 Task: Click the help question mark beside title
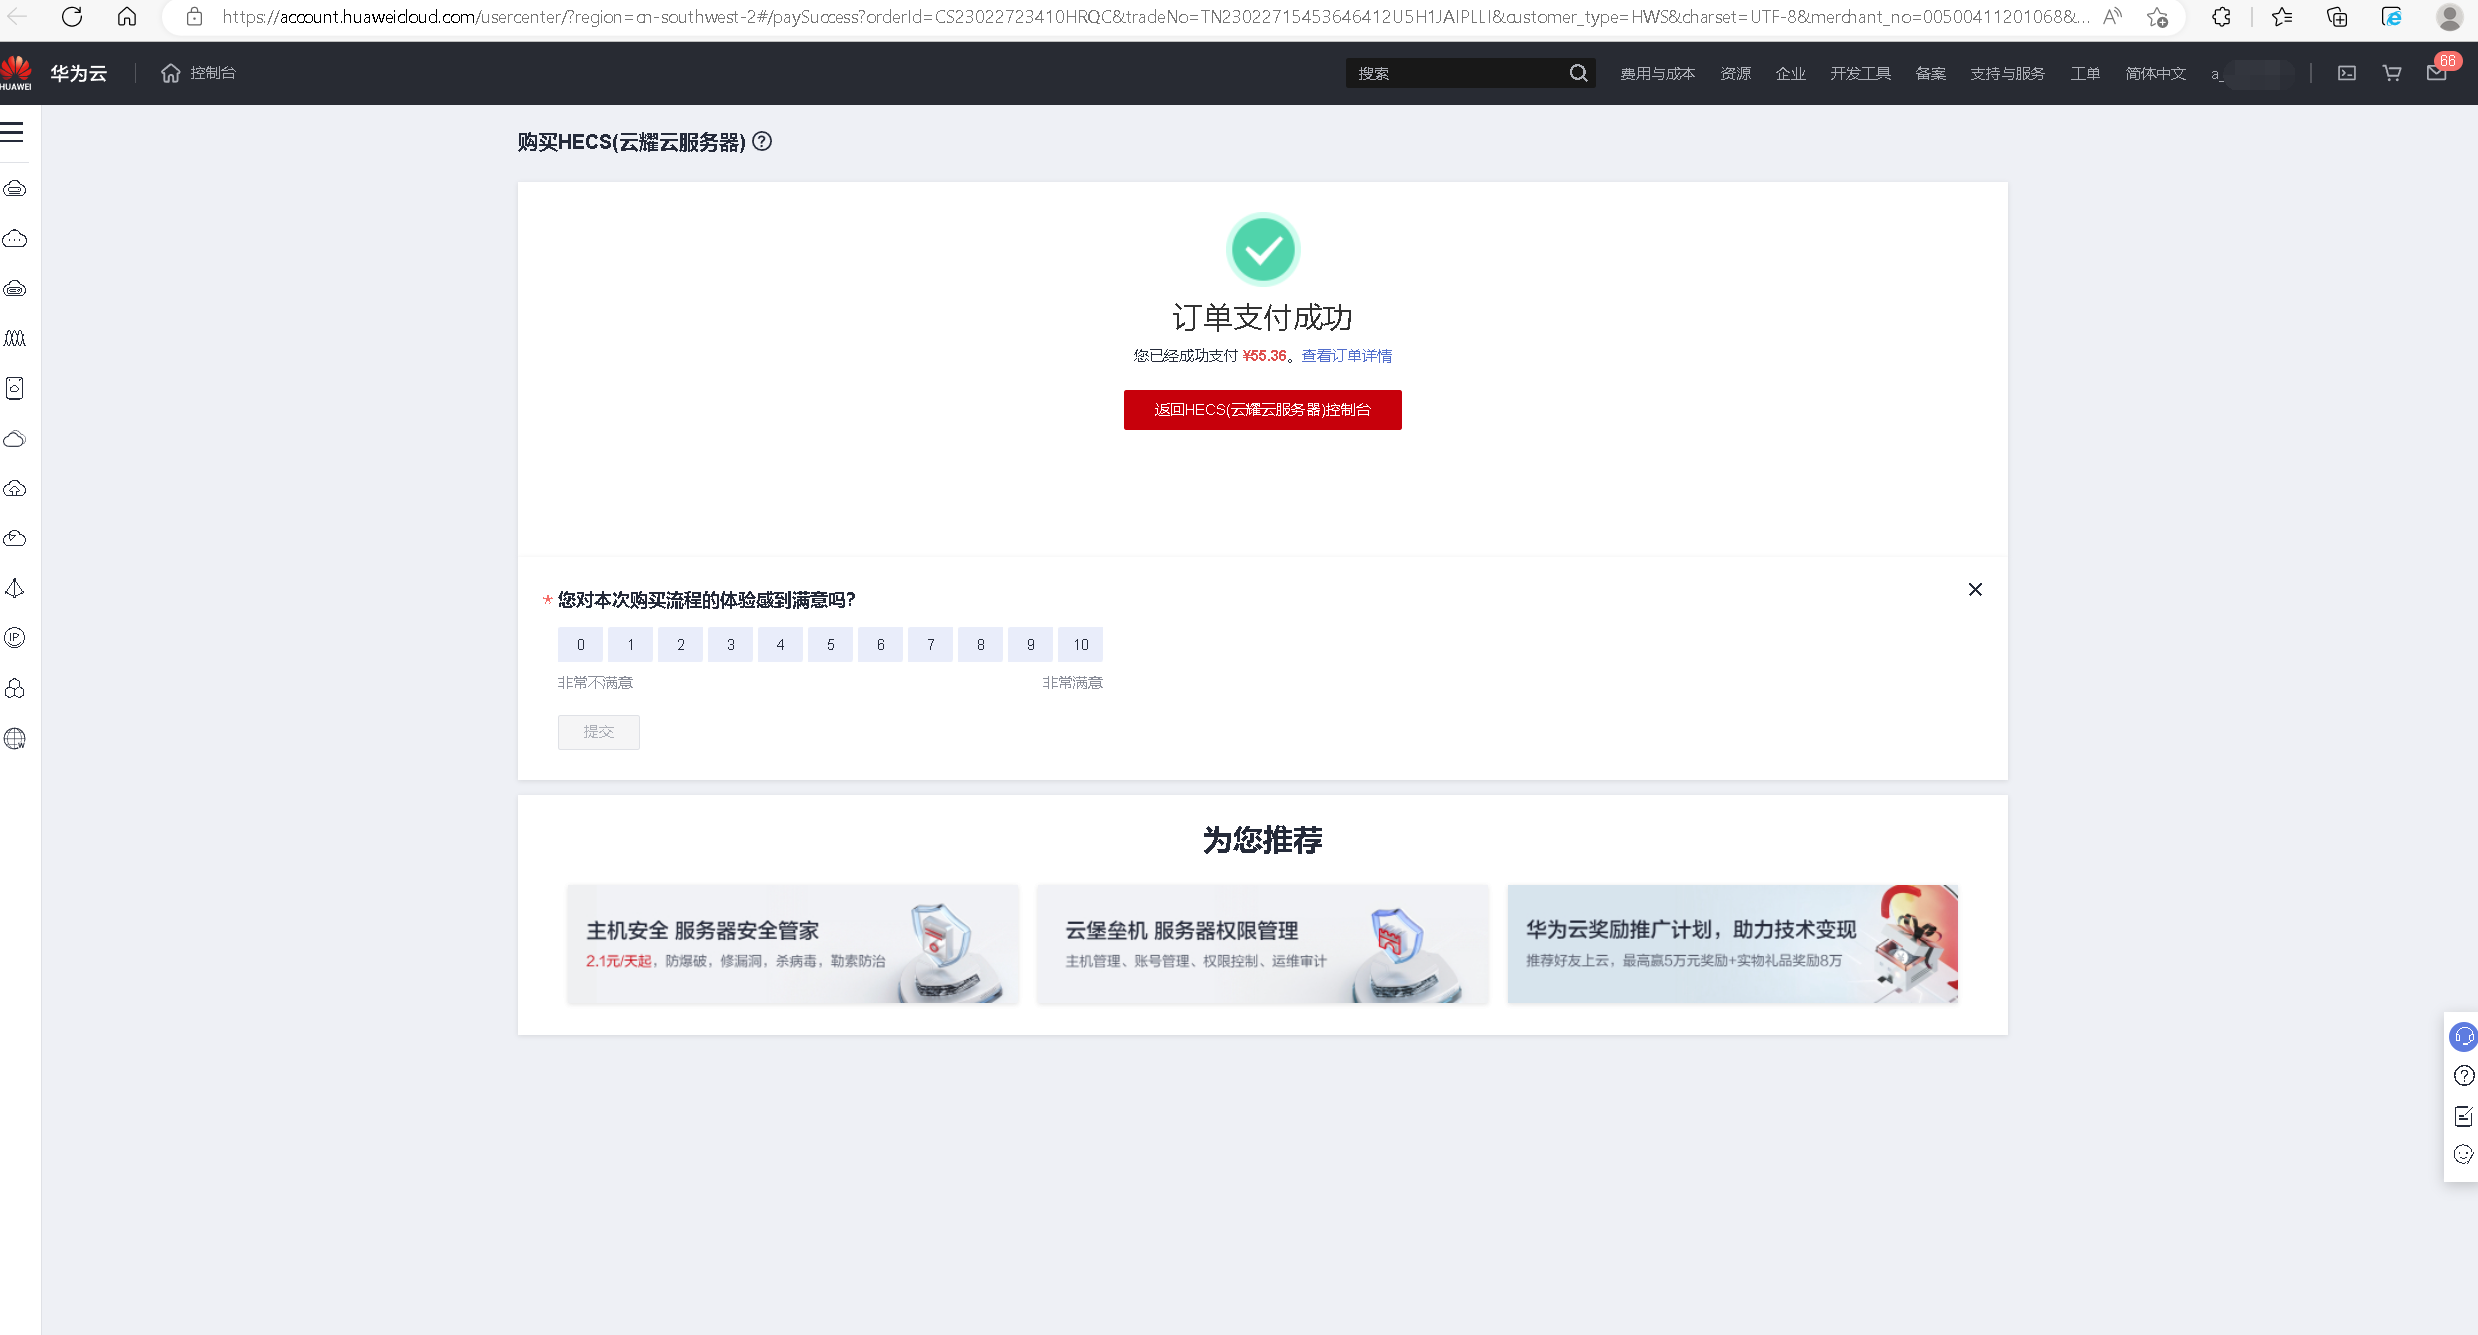pyautogui.click(x=762, y=141)
